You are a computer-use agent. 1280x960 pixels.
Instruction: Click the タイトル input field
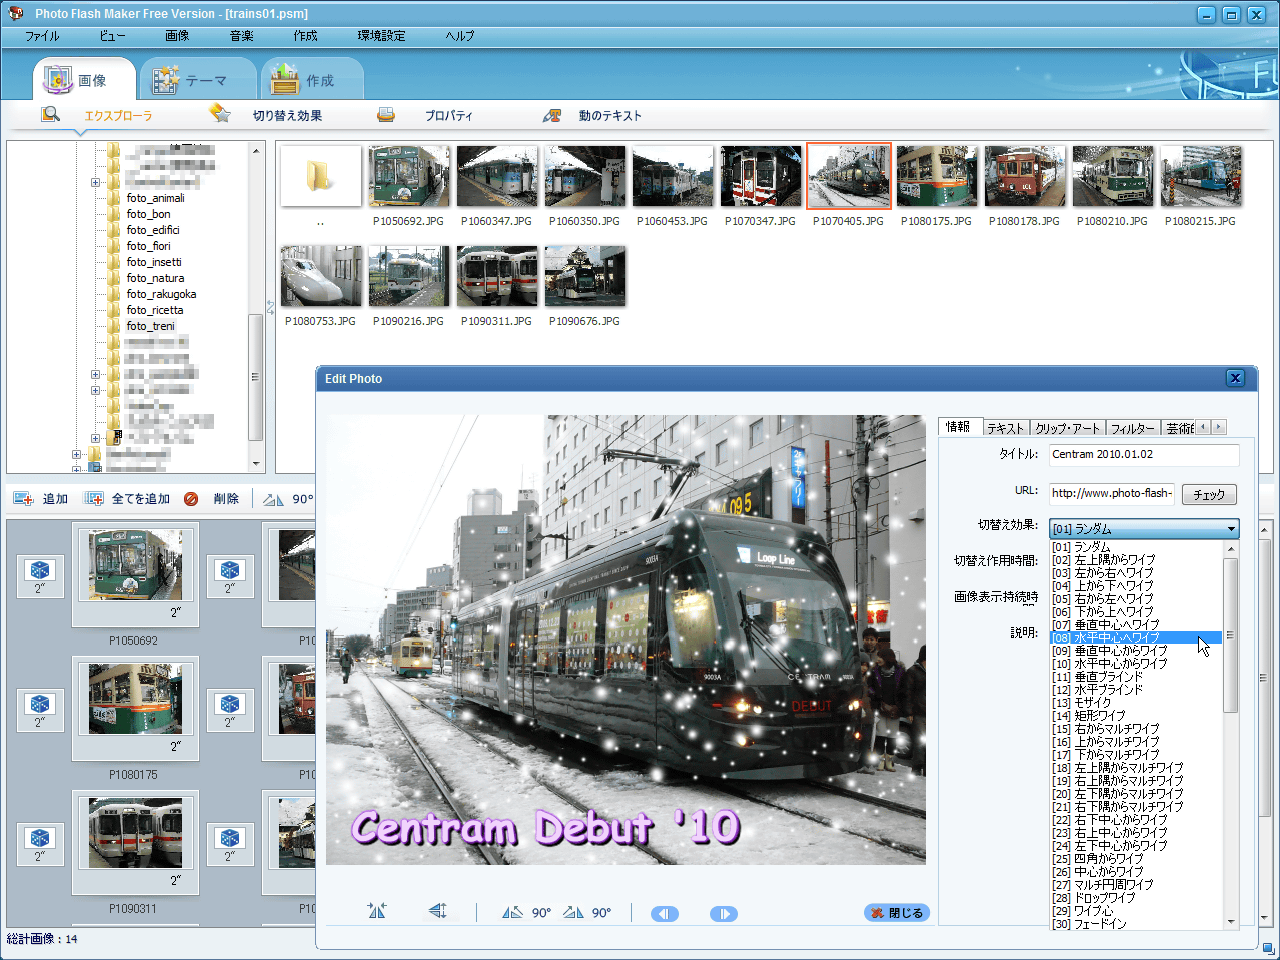pyautogui.click(x=1144, y=454)
